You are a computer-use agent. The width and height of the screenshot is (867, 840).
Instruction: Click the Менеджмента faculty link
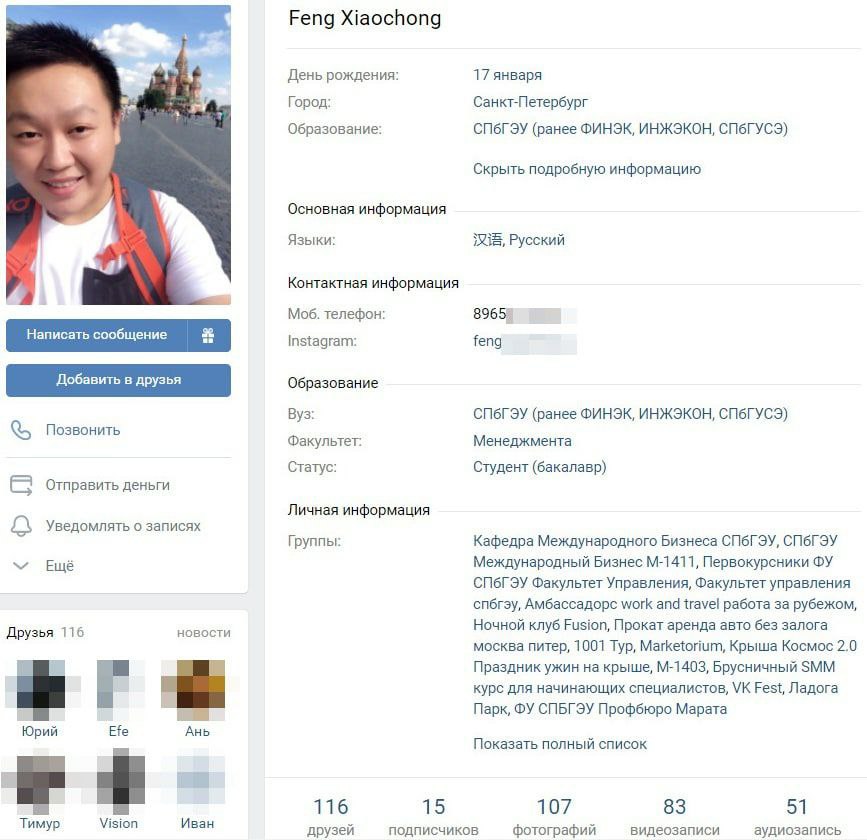[x=522, y=441]
